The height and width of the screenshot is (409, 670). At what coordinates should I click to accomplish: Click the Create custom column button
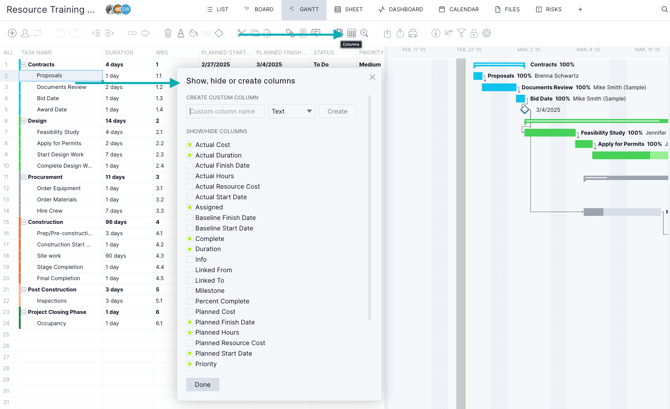pos(338,111)
